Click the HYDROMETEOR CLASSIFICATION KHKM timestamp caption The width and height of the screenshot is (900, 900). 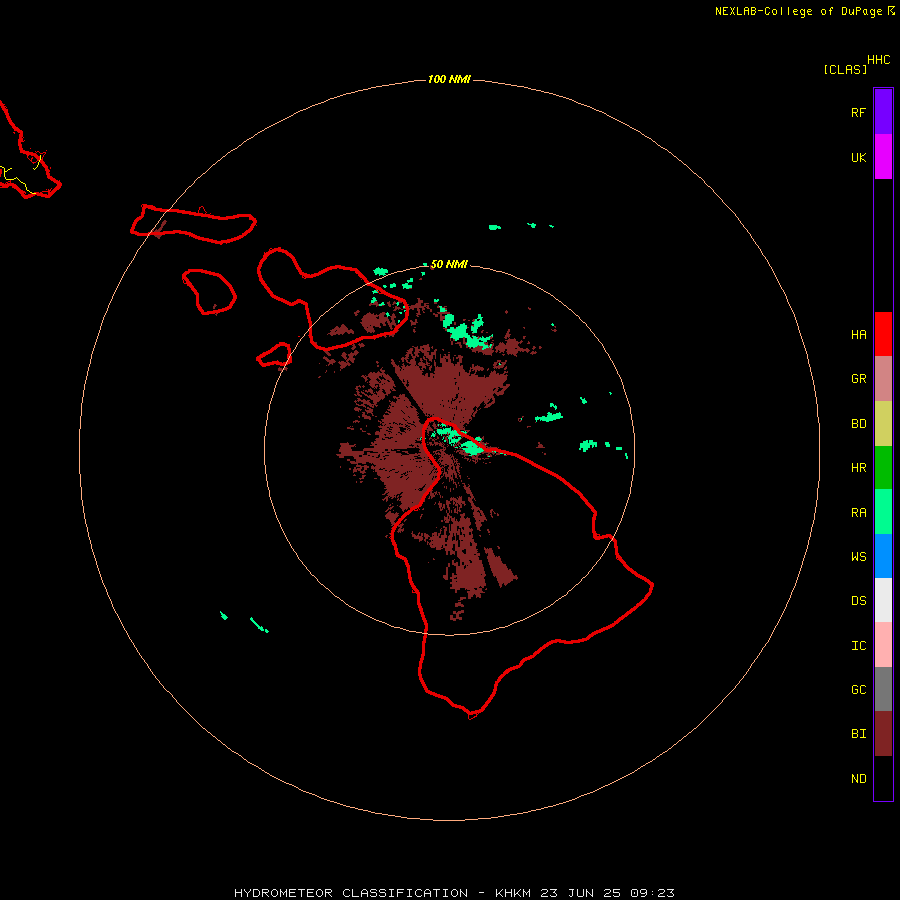[x=454, y=893]
